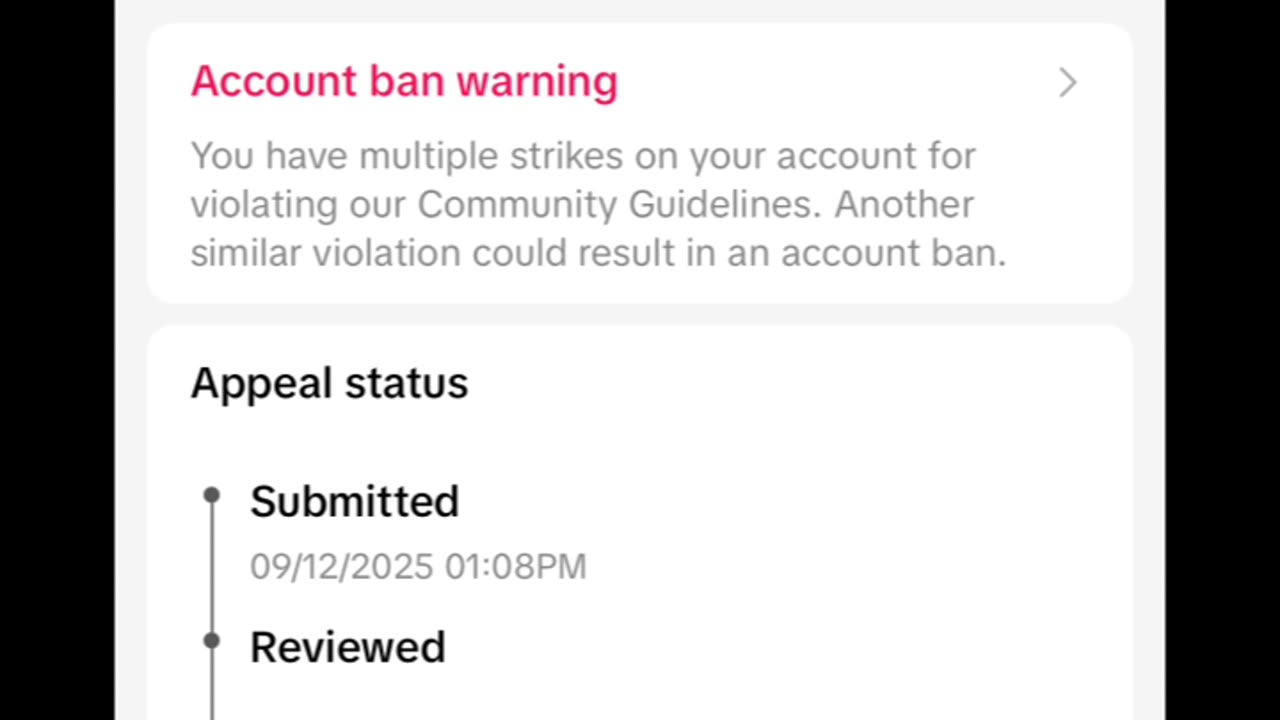Click the black bar right of the app
Screen dimensions: 1280x720
[x=1222, y=360]
